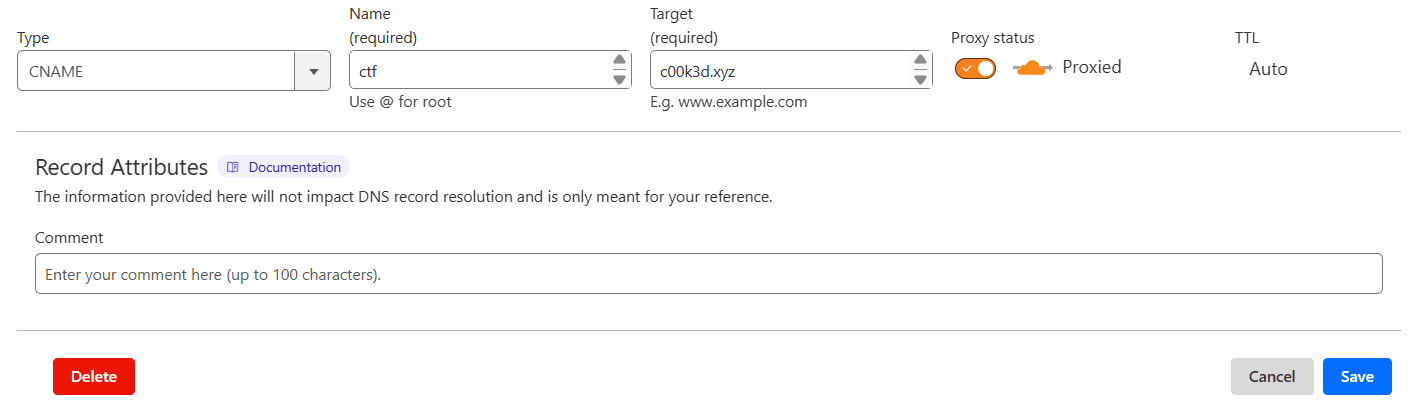Click the Name field up arrow
Viewport: 1414px width, 420px height.
(x=619, y=60)
